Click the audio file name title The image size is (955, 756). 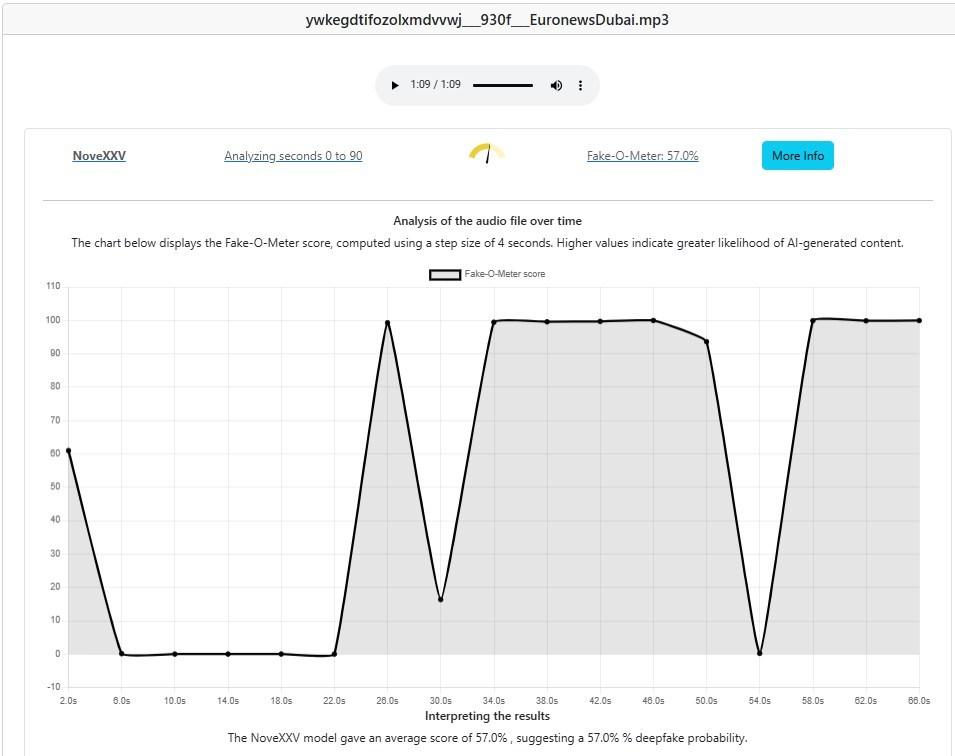coord(487,19)
